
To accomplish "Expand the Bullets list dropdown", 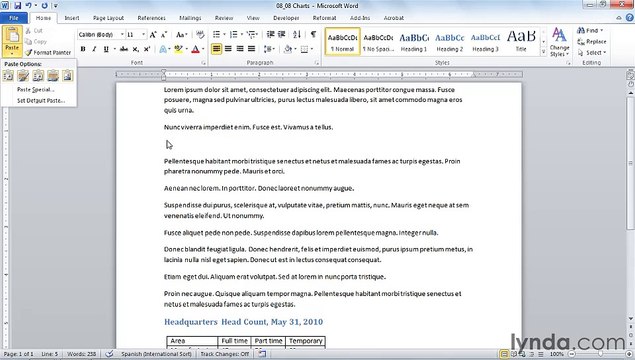I will pyautogui.click(x=224, y=35).
